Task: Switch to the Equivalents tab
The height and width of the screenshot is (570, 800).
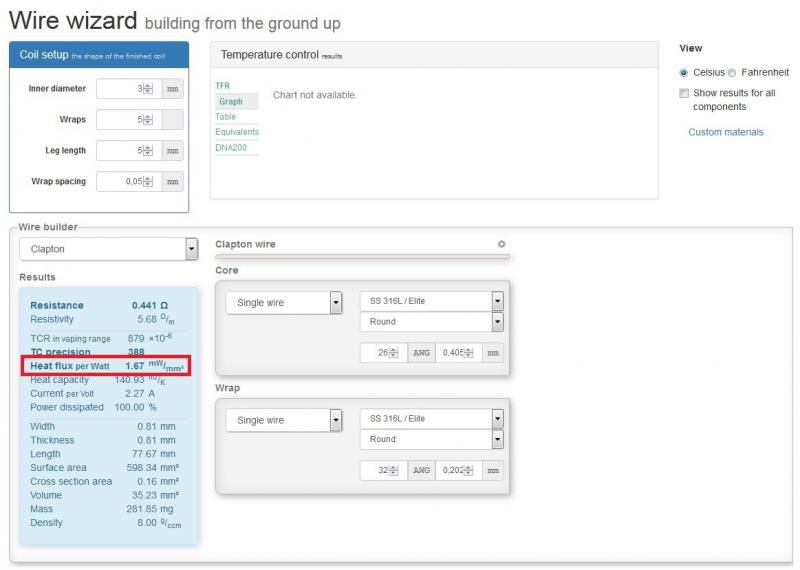Action: tap(237, 132)
